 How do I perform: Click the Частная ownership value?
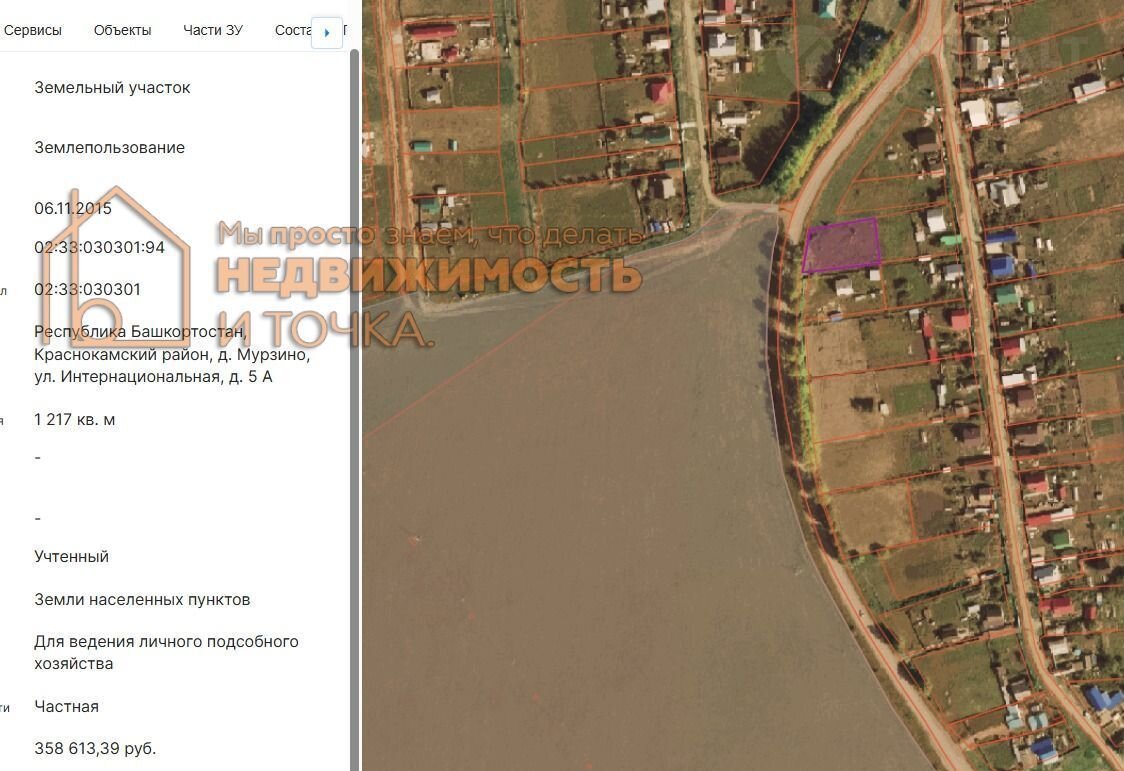(66, 706)
